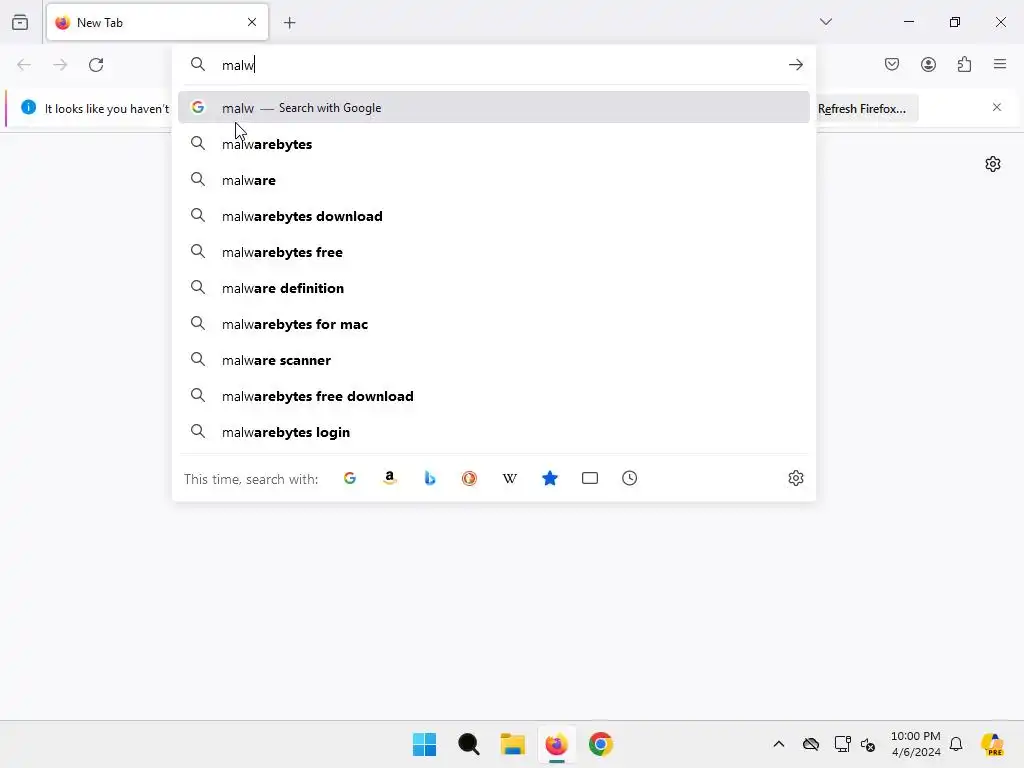Minimize the Firefox window
The width and height of the screenshot is (1024, 768).
tap(909, 22)
